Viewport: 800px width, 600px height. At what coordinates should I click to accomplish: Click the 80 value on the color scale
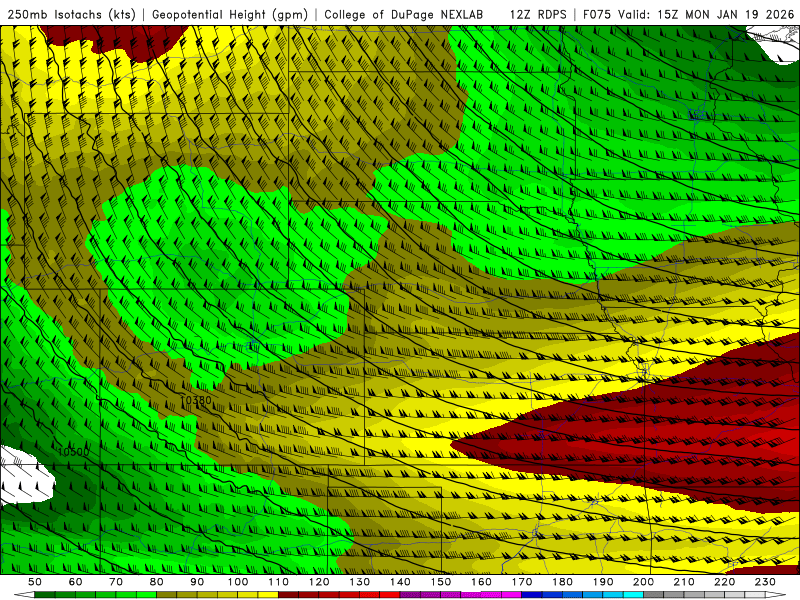pyautogui.click(x=157, y=582)
